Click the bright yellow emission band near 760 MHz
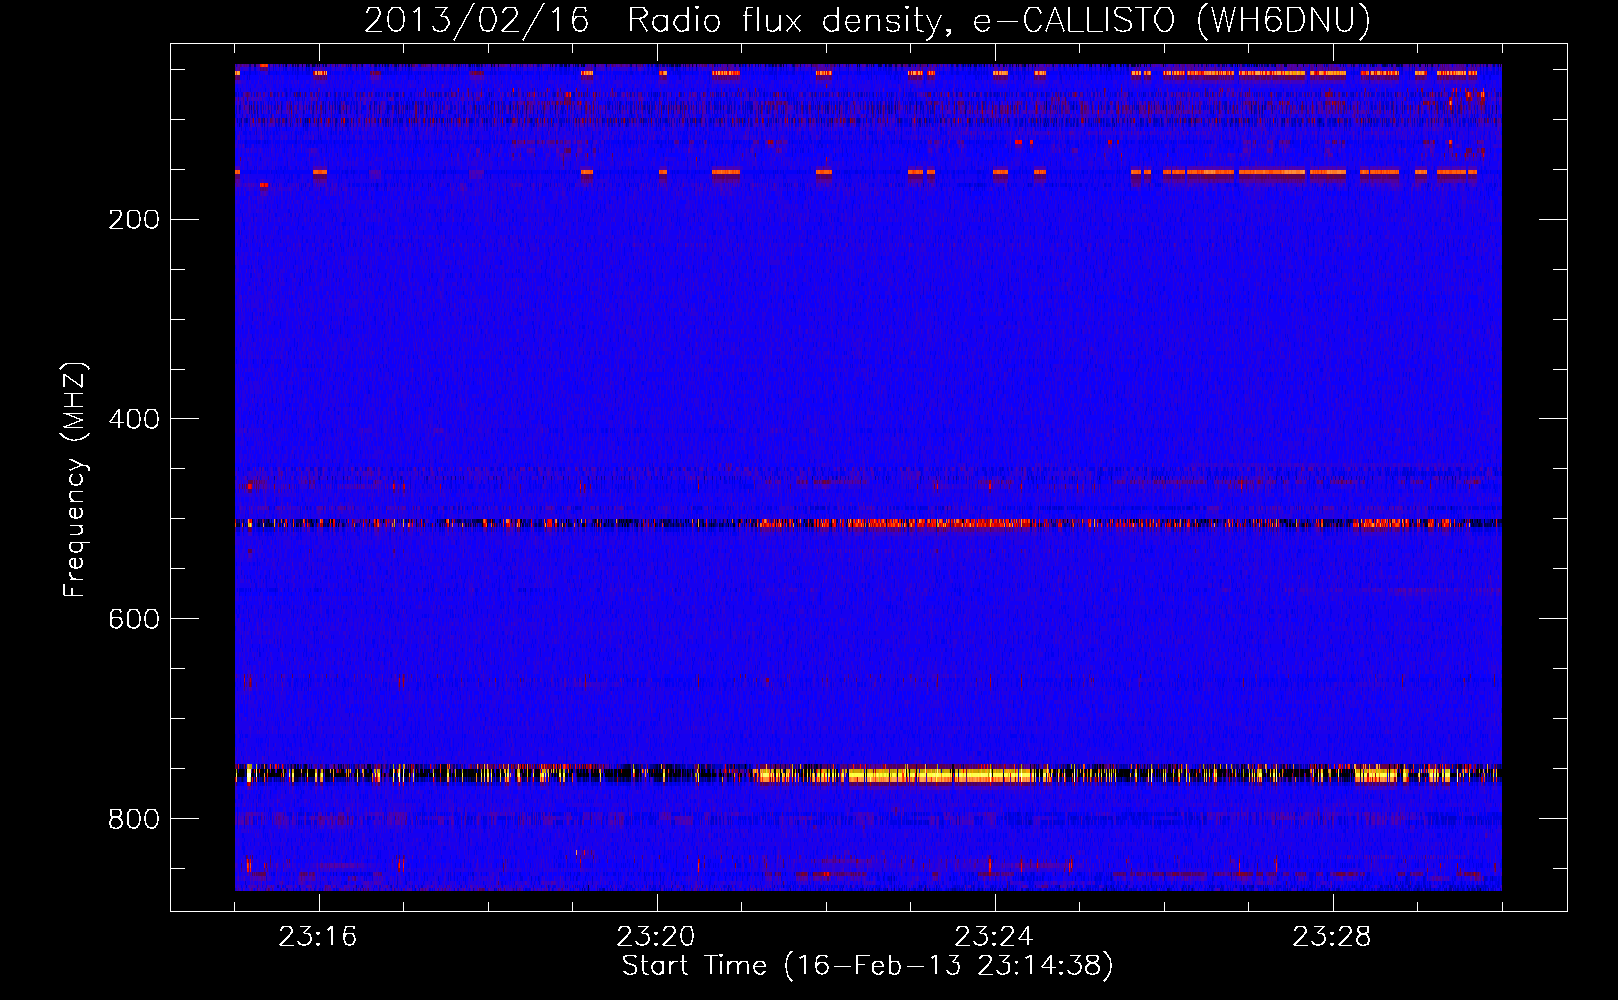Viewport: 1618px width, 1000px height. pyautogui.click(x=868, y=773)
